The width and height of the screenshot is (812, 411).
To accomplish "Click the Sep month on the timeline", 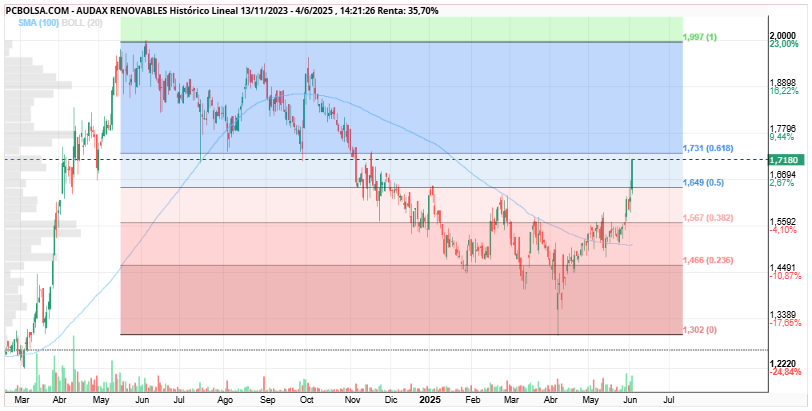I will [x=267, y=400].
